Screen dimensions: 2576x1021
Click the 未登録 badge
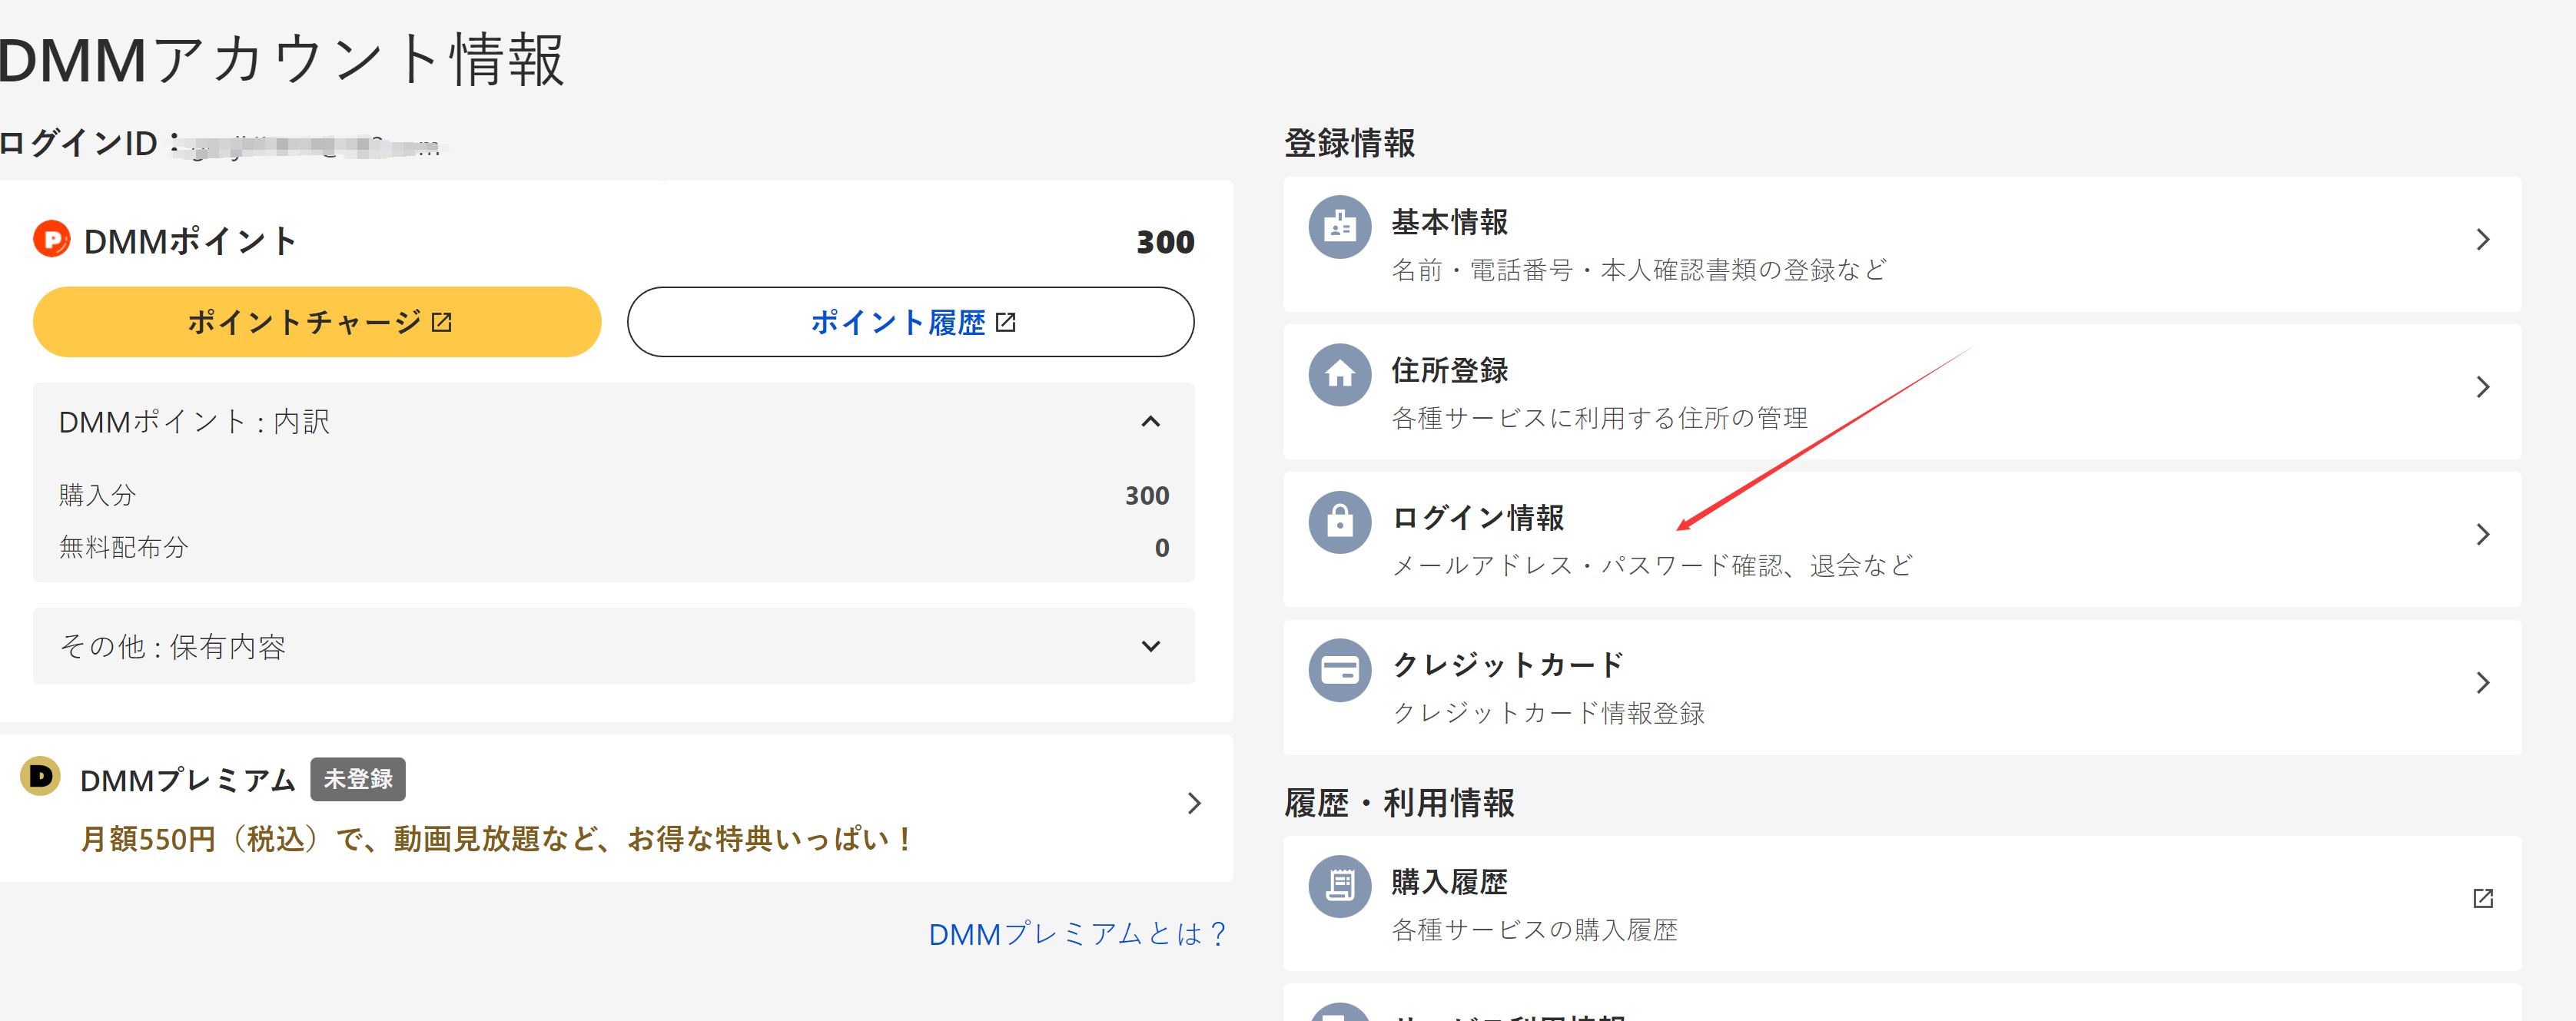click(x=358, y=779)
